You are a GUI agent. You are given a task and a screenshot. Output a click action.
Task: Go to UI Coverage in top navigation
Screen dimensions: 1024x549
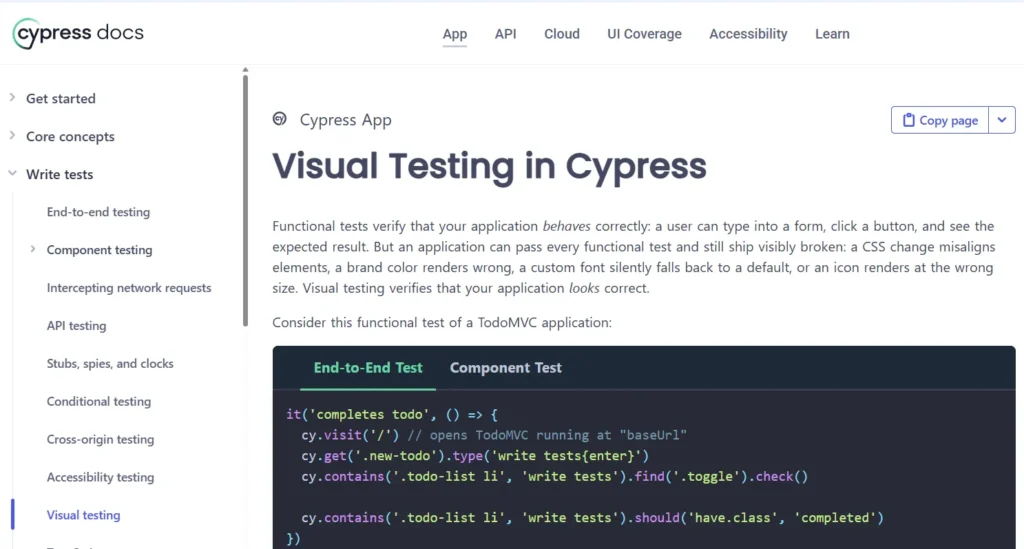(x=644, y=34)
